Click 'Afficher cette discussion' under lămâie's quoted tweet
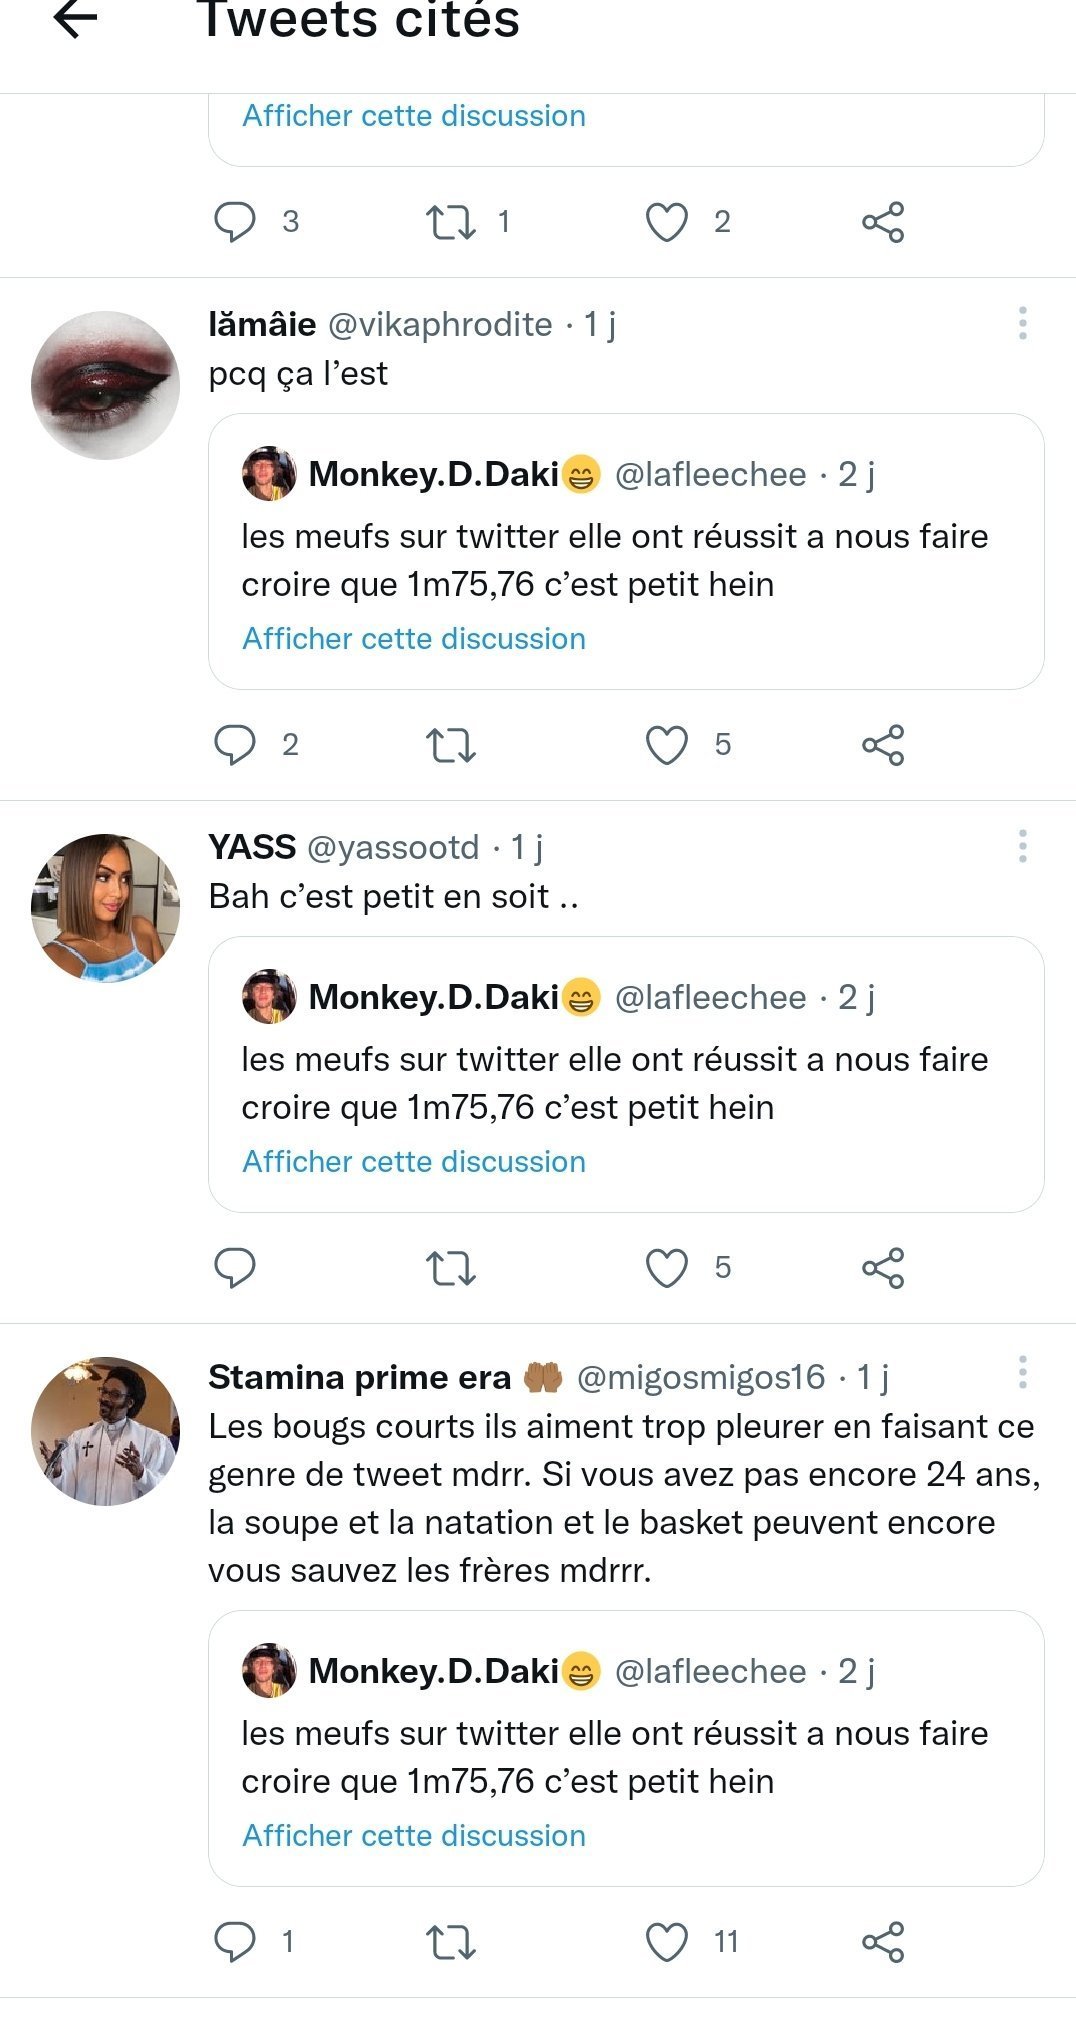The height and width of the screenshot is (2026, 1076). [414, 639]
